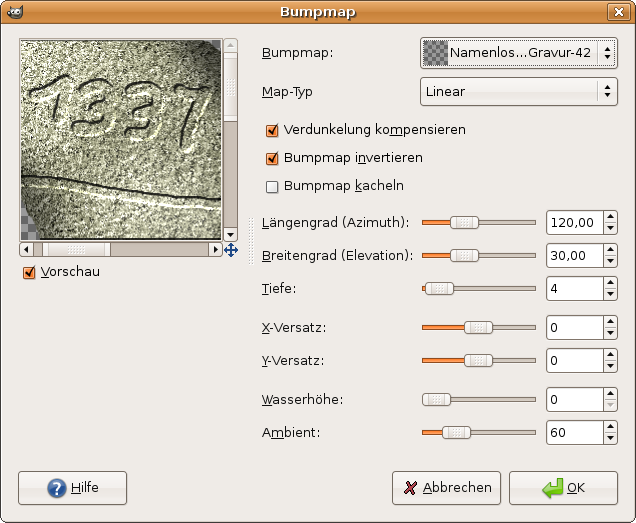Click the stone engraving preview image
This screenshot has width=636, height=523.
[121, 140]
